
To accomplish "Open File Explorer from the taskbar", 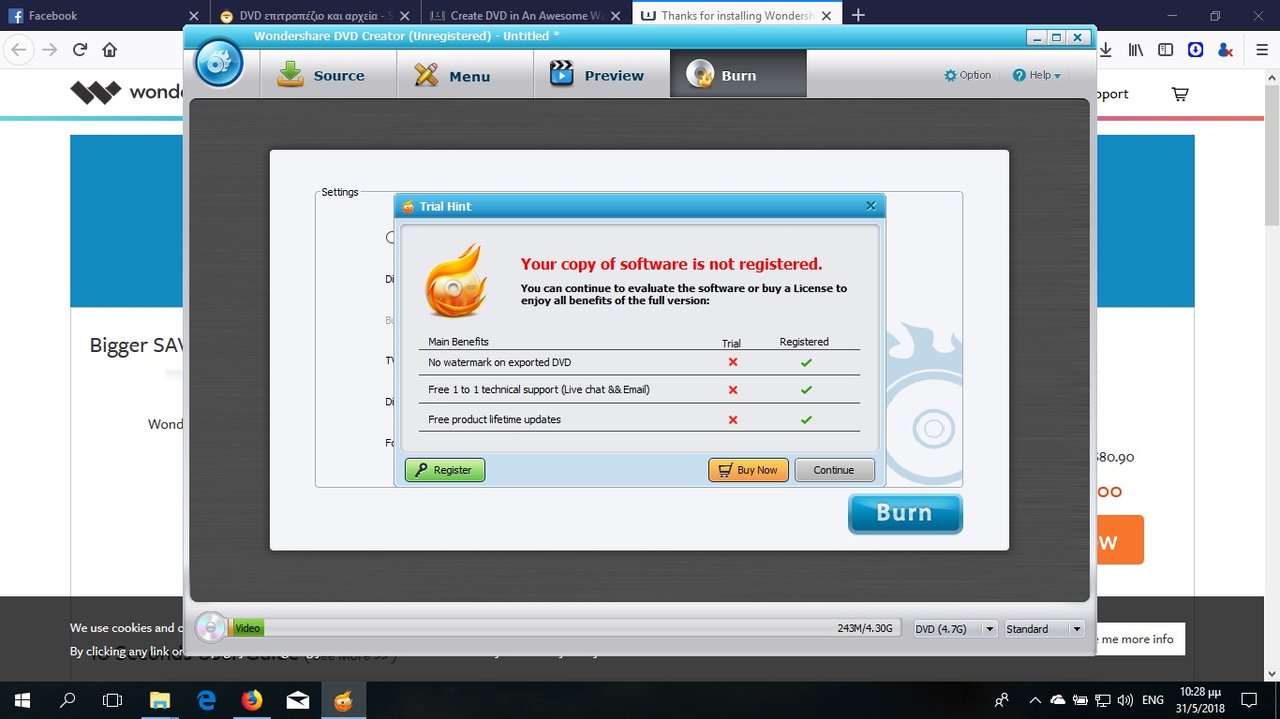I will [160, 700].
